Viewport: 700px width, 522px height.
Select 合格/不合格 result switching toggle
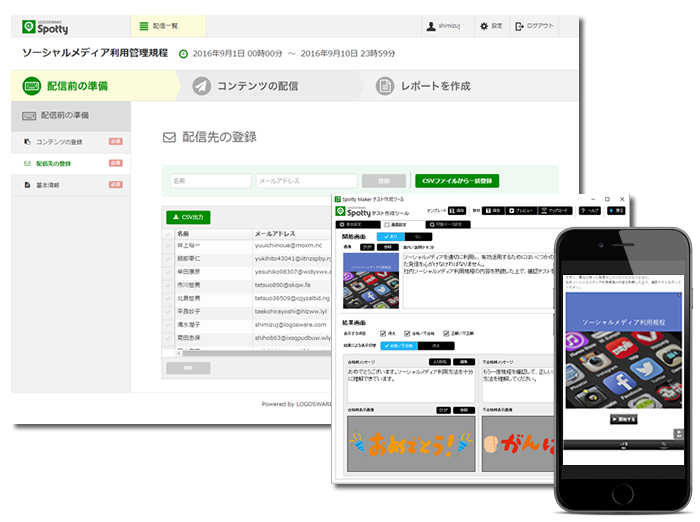[x=399, y=346]
